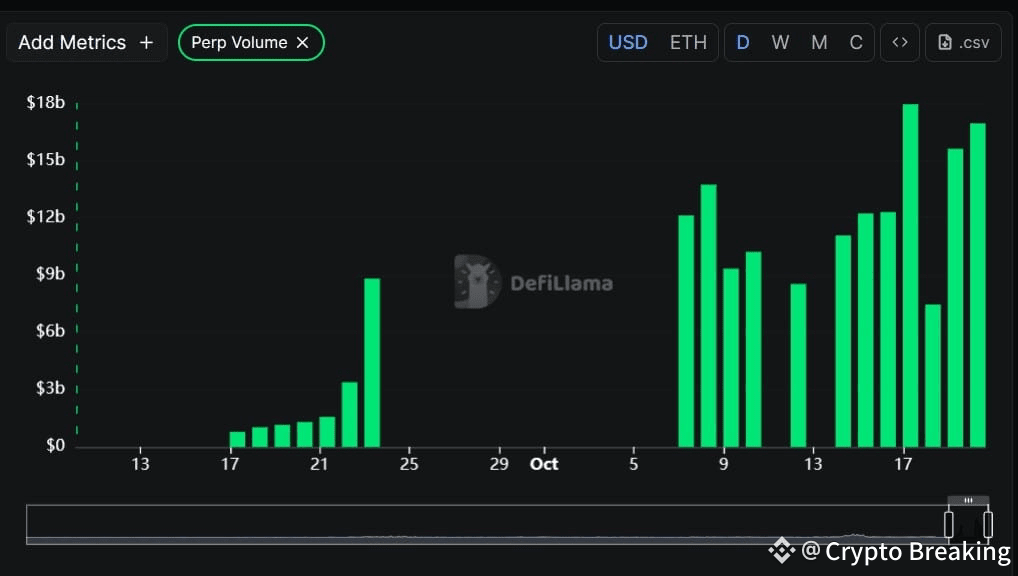Image resolution: width=1018 pixels, height=576 pixels.
Task: Remove Perp Volume metric with X icon
Action: click(303, 43)
